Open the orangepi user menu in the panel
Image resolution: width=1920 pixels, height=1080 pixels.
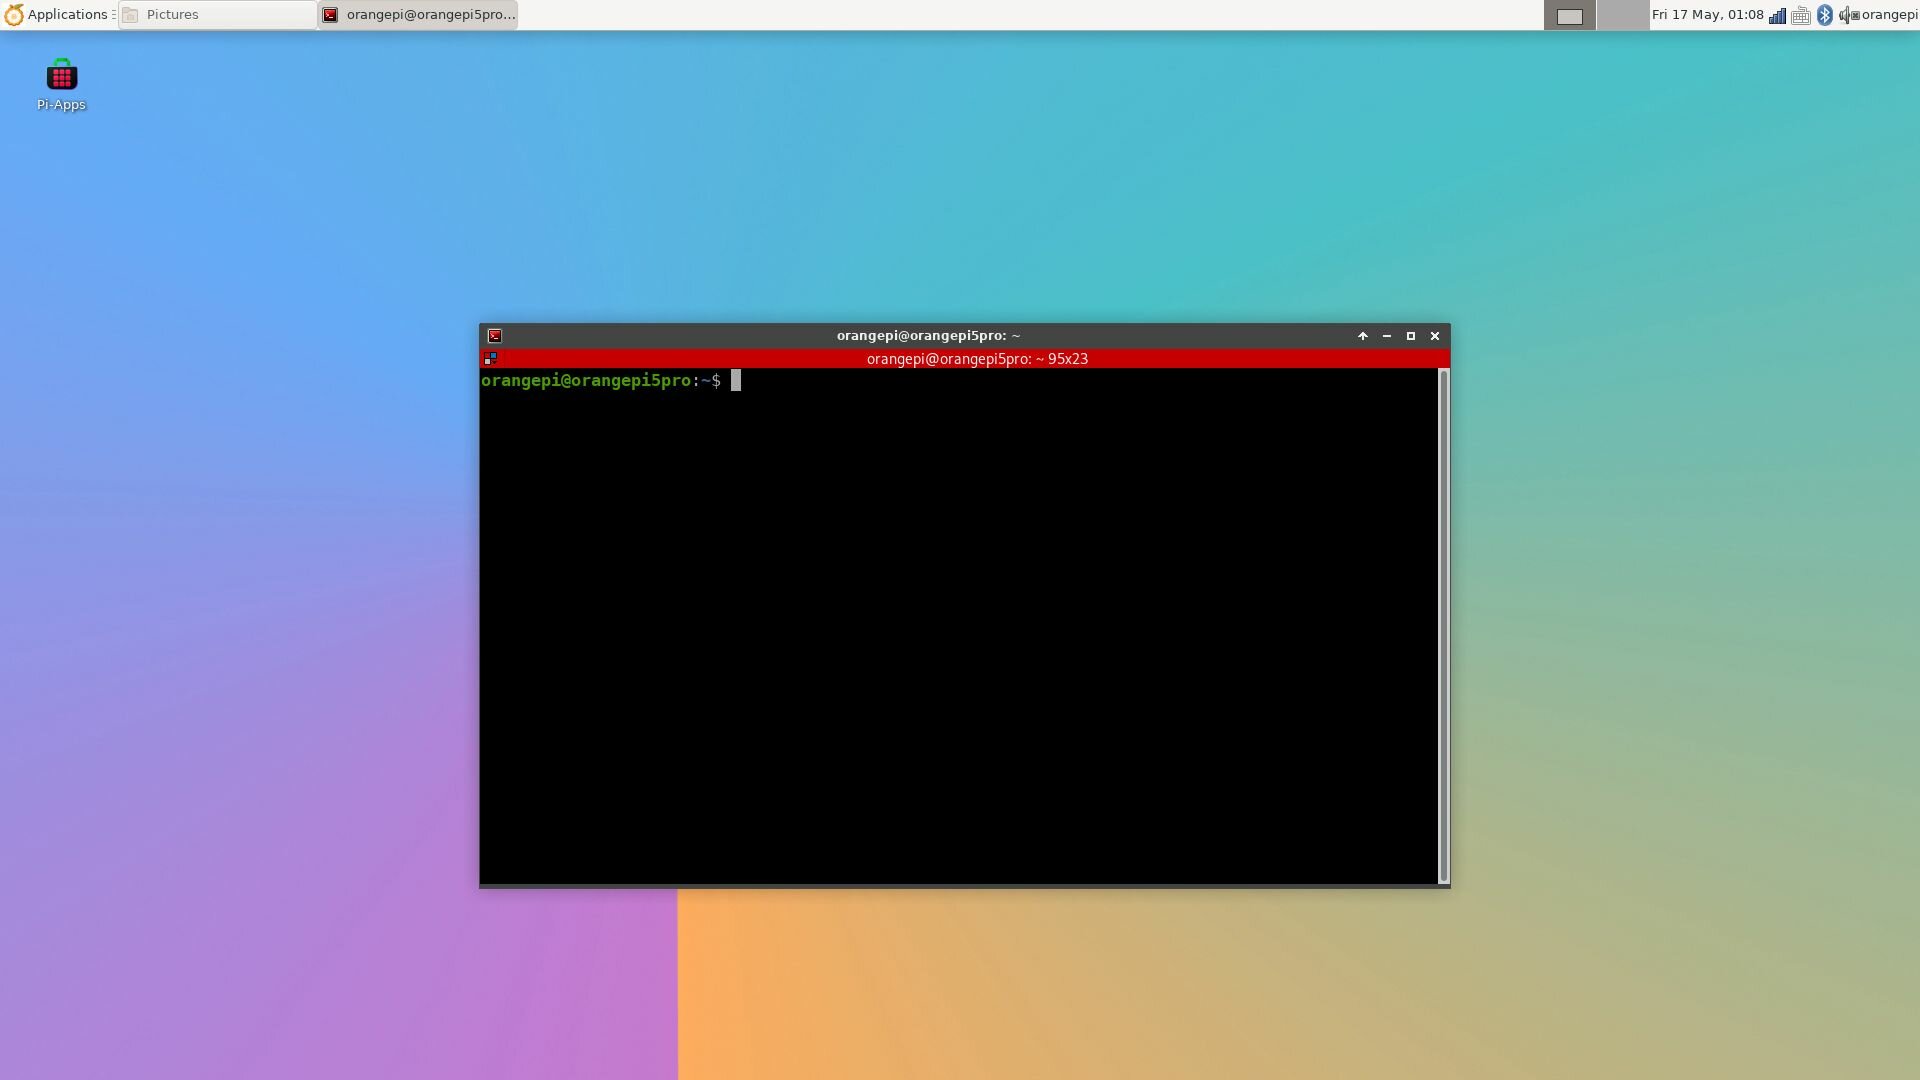point(1890,15)
